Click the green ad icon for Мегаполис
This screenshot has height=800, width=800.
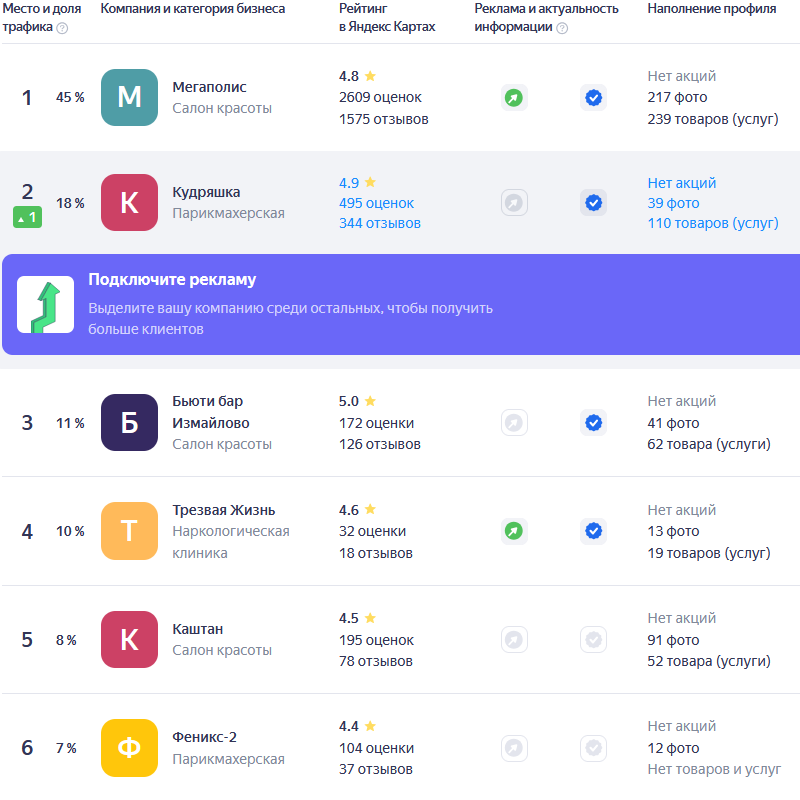(x=513, y=98)
